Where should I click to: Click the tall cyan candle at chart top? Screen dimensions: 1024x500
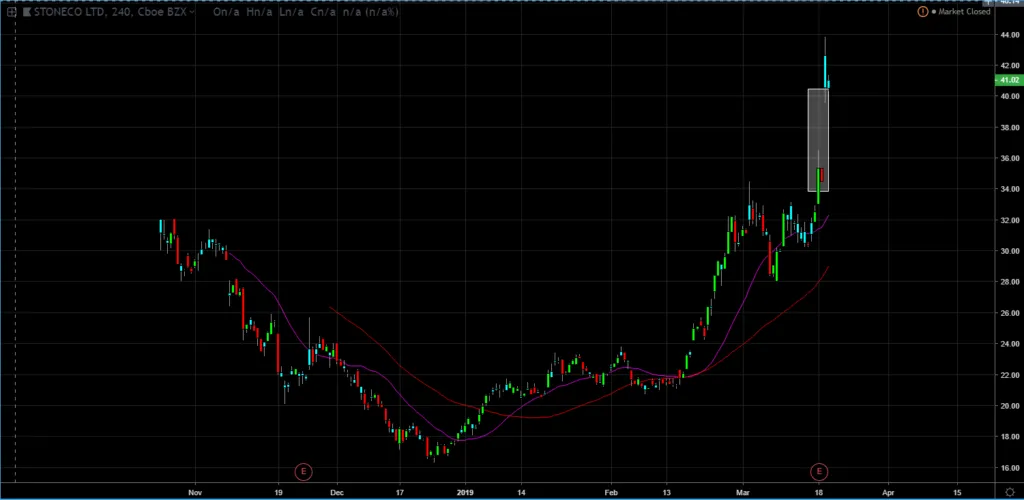(825, 70)
